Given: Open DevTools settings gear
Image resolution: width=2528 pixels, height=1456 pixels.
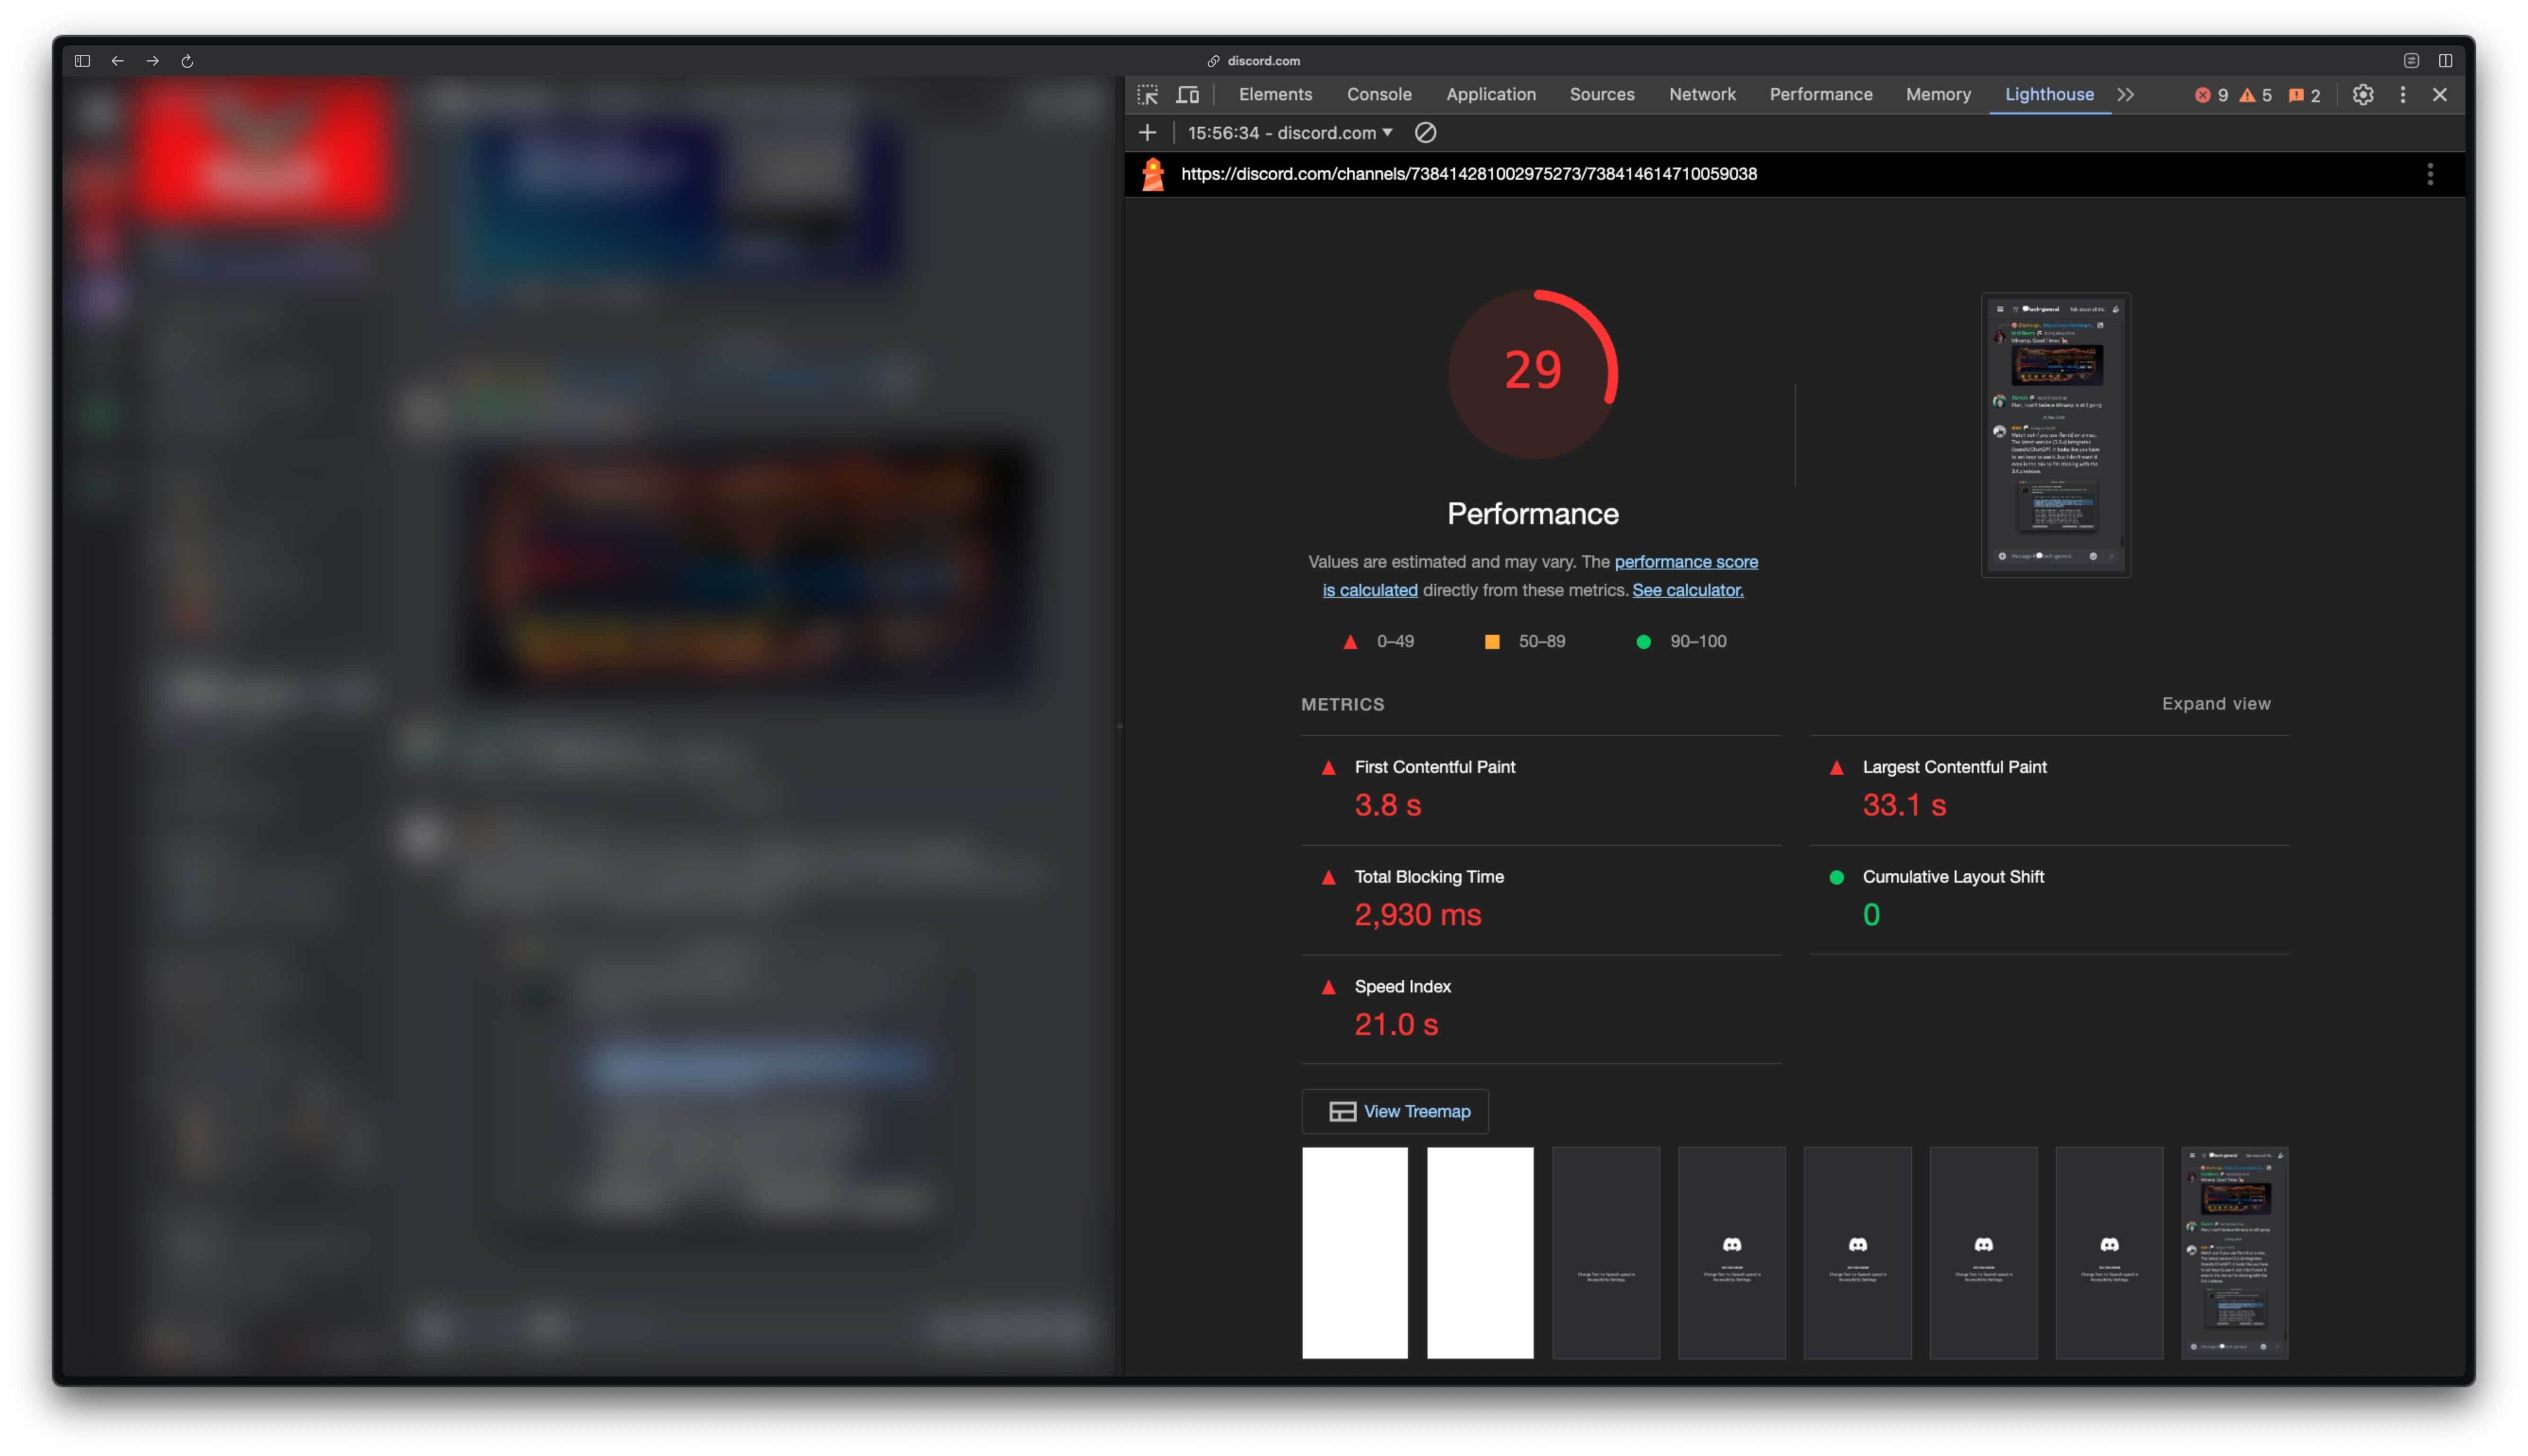Looking at the screenshot, I should (x=2362, y=95).
